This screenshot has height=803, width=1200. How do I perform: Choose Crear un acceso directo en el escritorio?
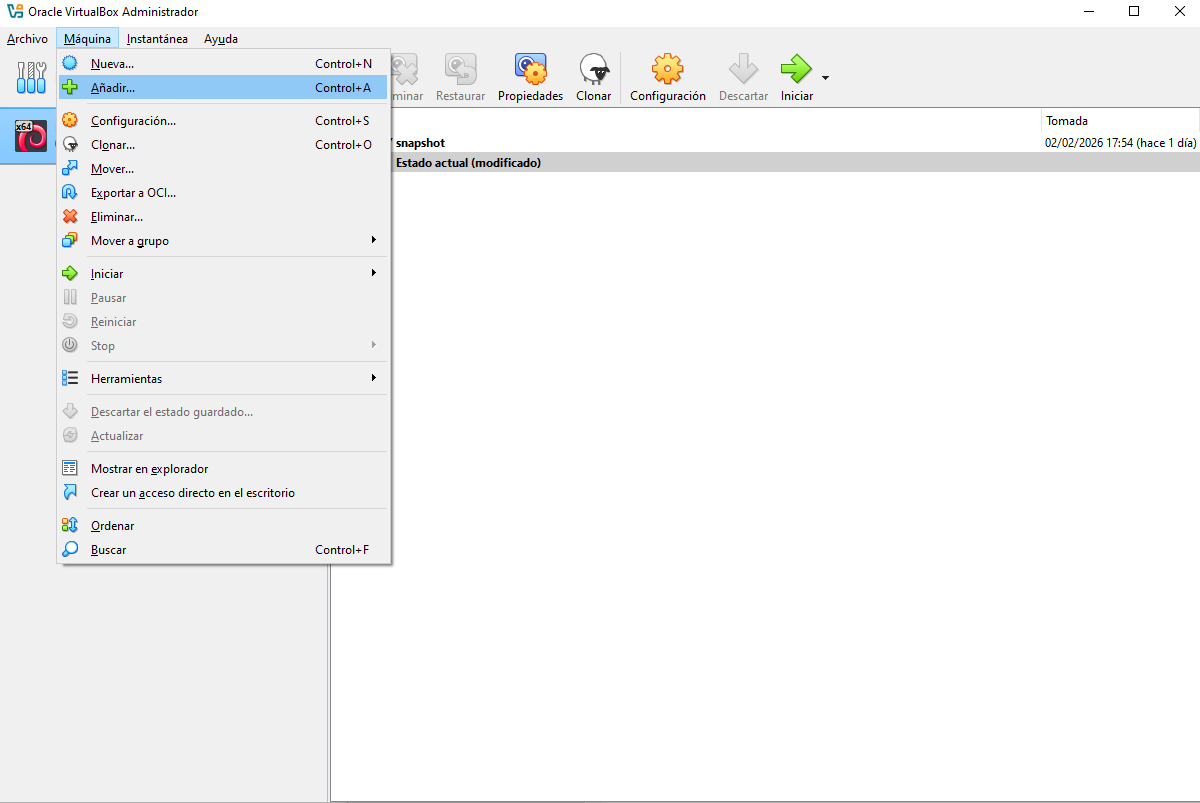(223, 492)
